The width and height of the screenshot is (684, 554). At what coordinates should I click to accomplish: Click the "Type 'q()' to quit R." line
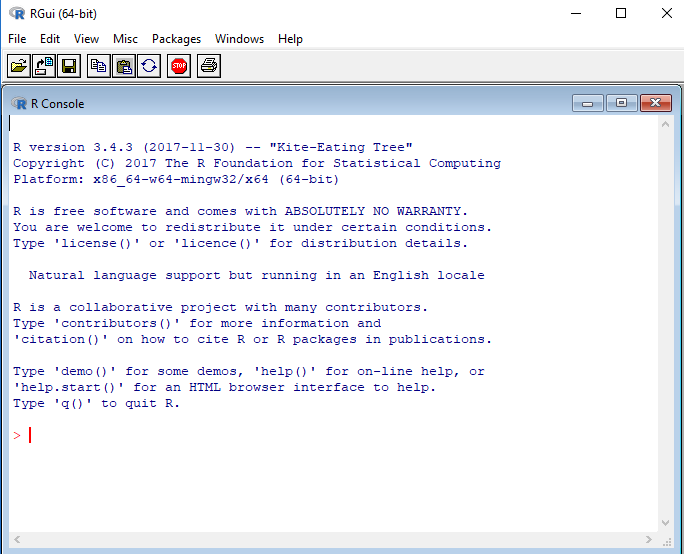coord(96,404)
